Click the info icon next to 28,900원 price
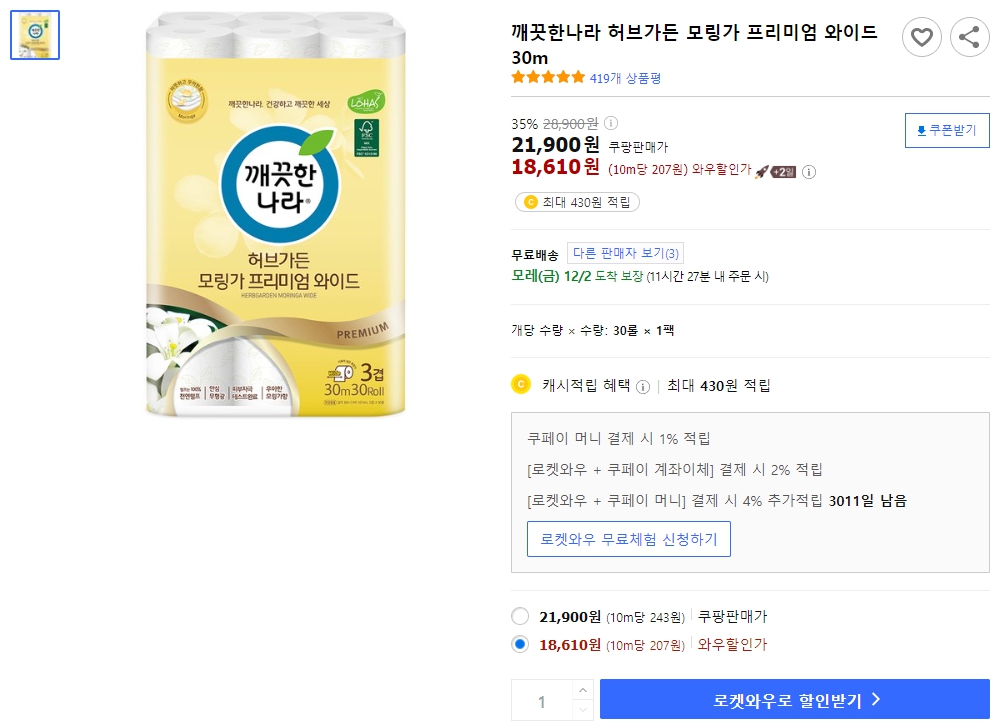Image resolution: width=1000 pixels, height=728 pixels. (610, 122)
